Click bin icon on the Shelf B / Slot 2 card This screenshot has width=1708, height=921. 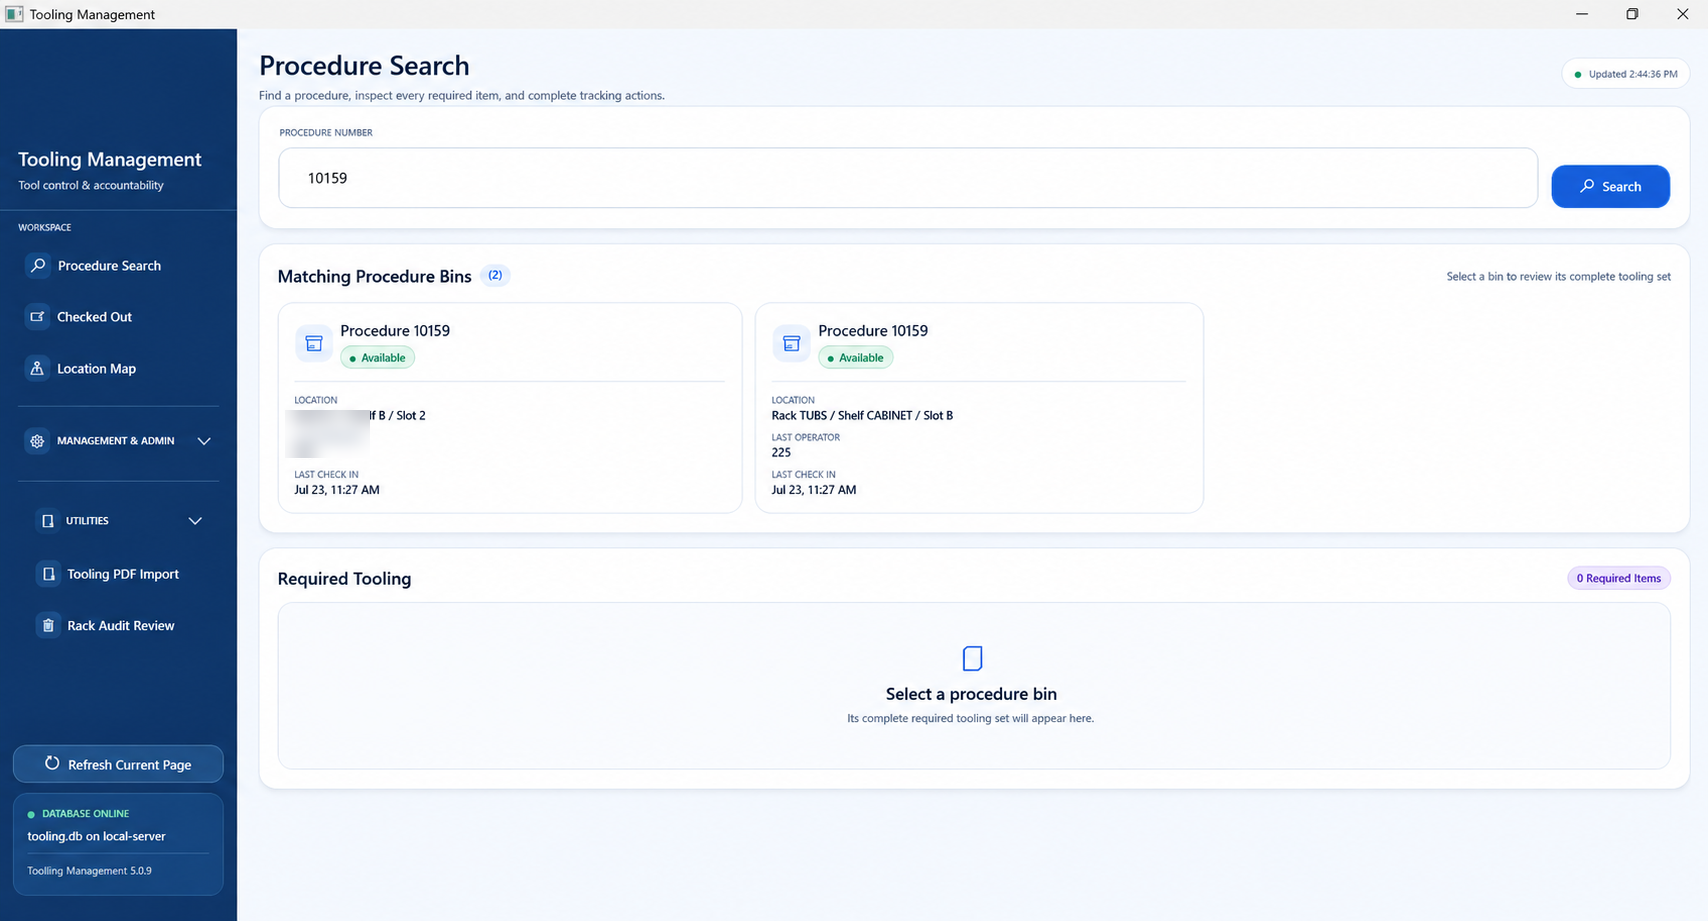click(314, 343)
